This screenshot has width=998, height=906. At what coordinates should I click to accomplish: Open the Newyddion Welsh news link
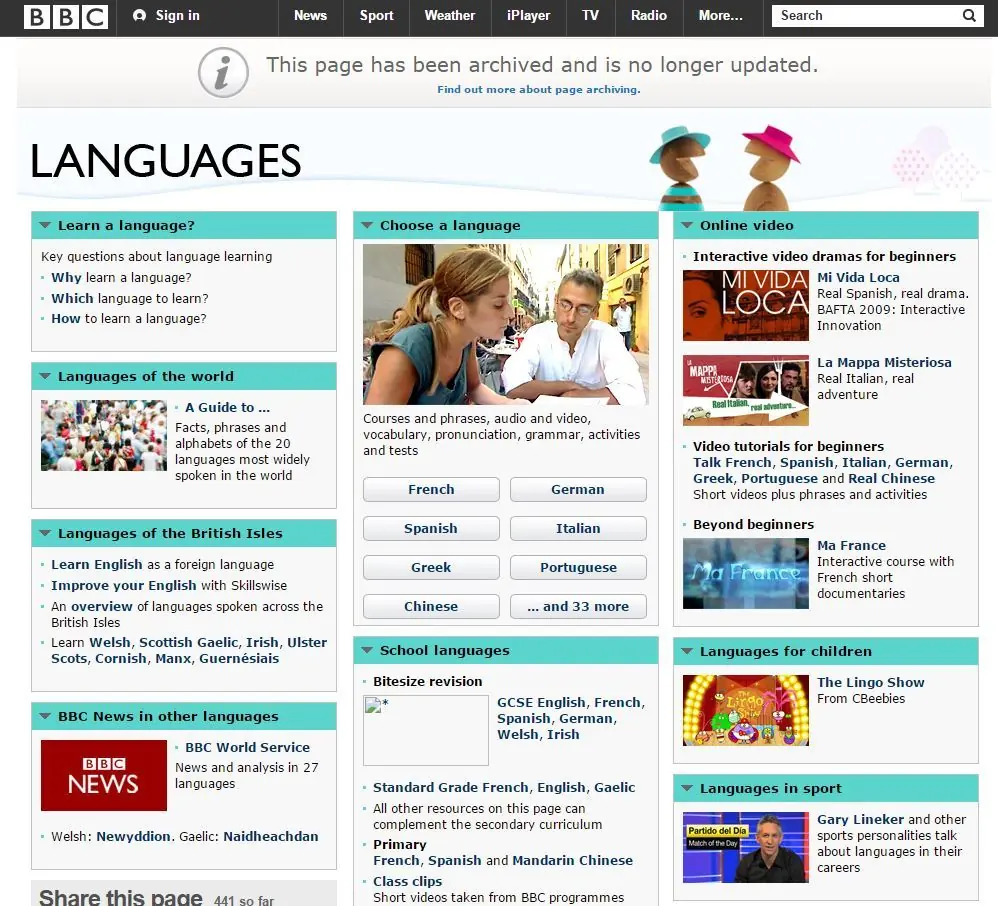click(x=133, y=837)
